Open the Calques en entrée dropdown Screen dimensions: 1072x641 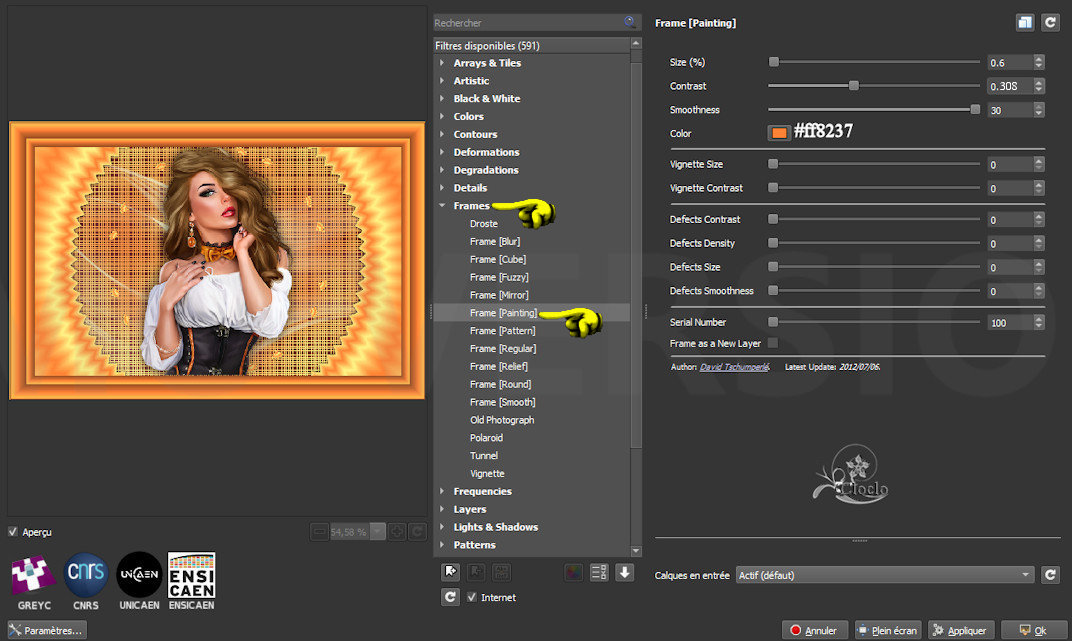coord(885,575)
